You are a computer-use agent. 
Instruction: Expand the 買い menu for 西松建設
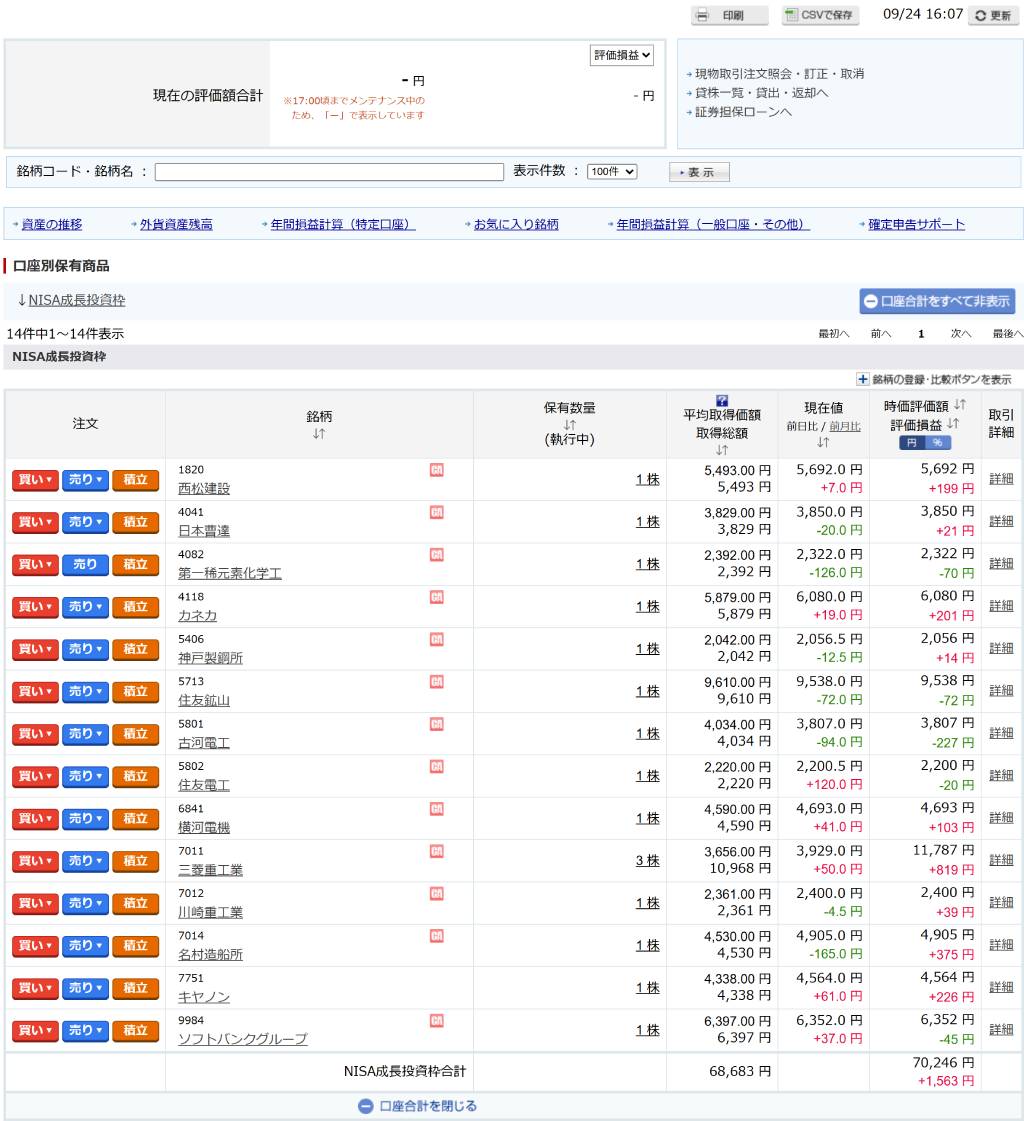coord(35,480)
